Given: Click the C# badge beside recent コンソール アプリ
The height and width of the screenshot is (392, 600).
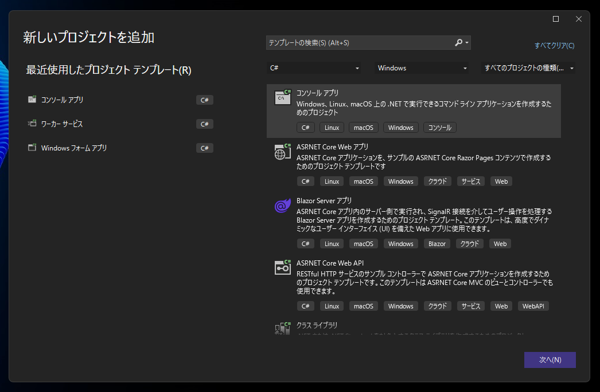Looking at the screenshot, I should (204, 100).
